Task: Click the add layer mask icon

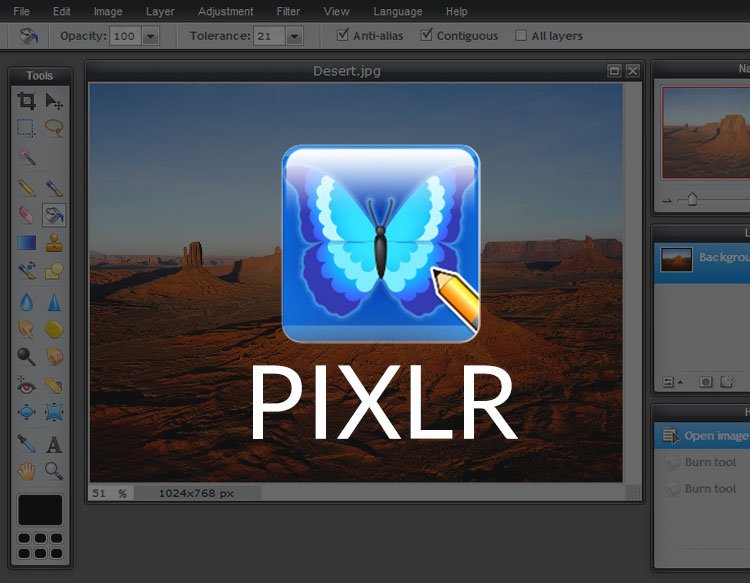Action: (x=705, y=382)
